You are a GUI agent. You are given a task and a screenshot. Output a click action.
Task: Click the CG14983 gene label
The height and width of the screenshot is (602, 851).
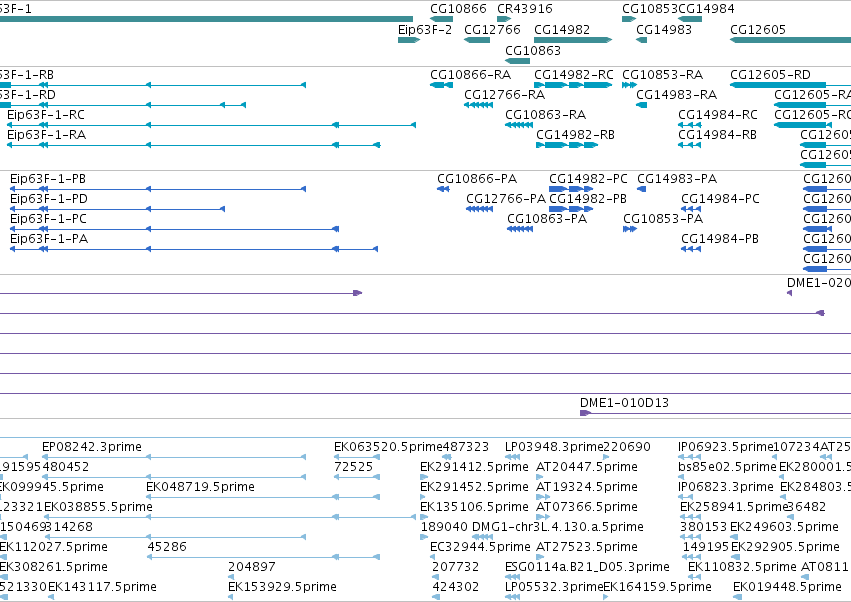[664, 29]
